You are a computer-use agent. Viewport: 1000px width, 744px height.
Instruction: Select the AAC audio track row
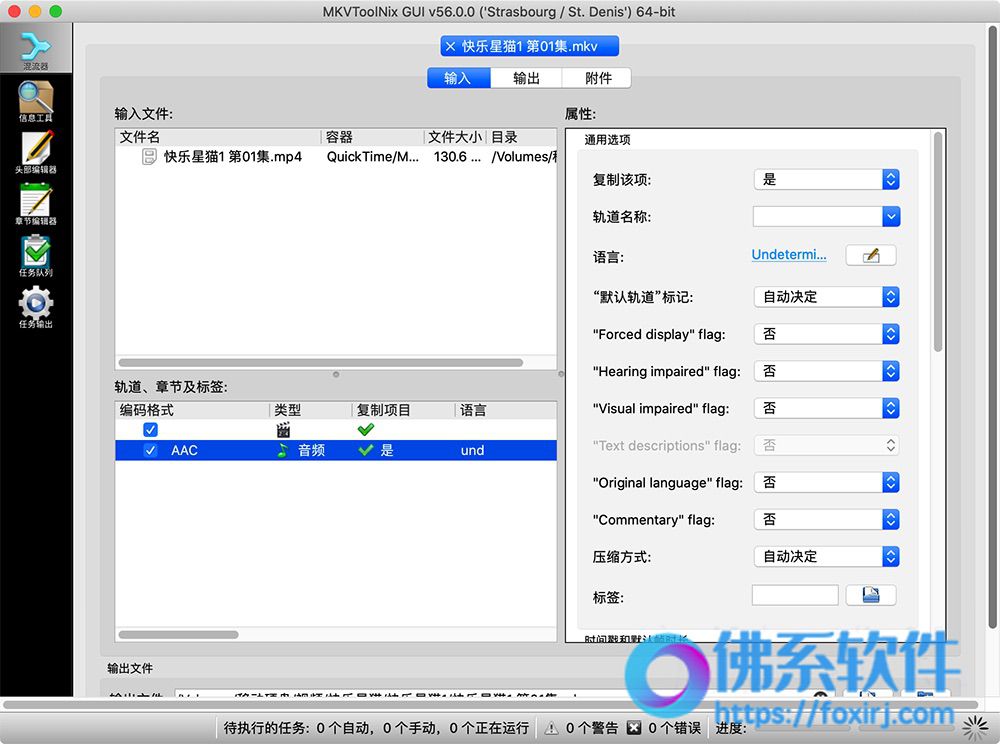336,450
